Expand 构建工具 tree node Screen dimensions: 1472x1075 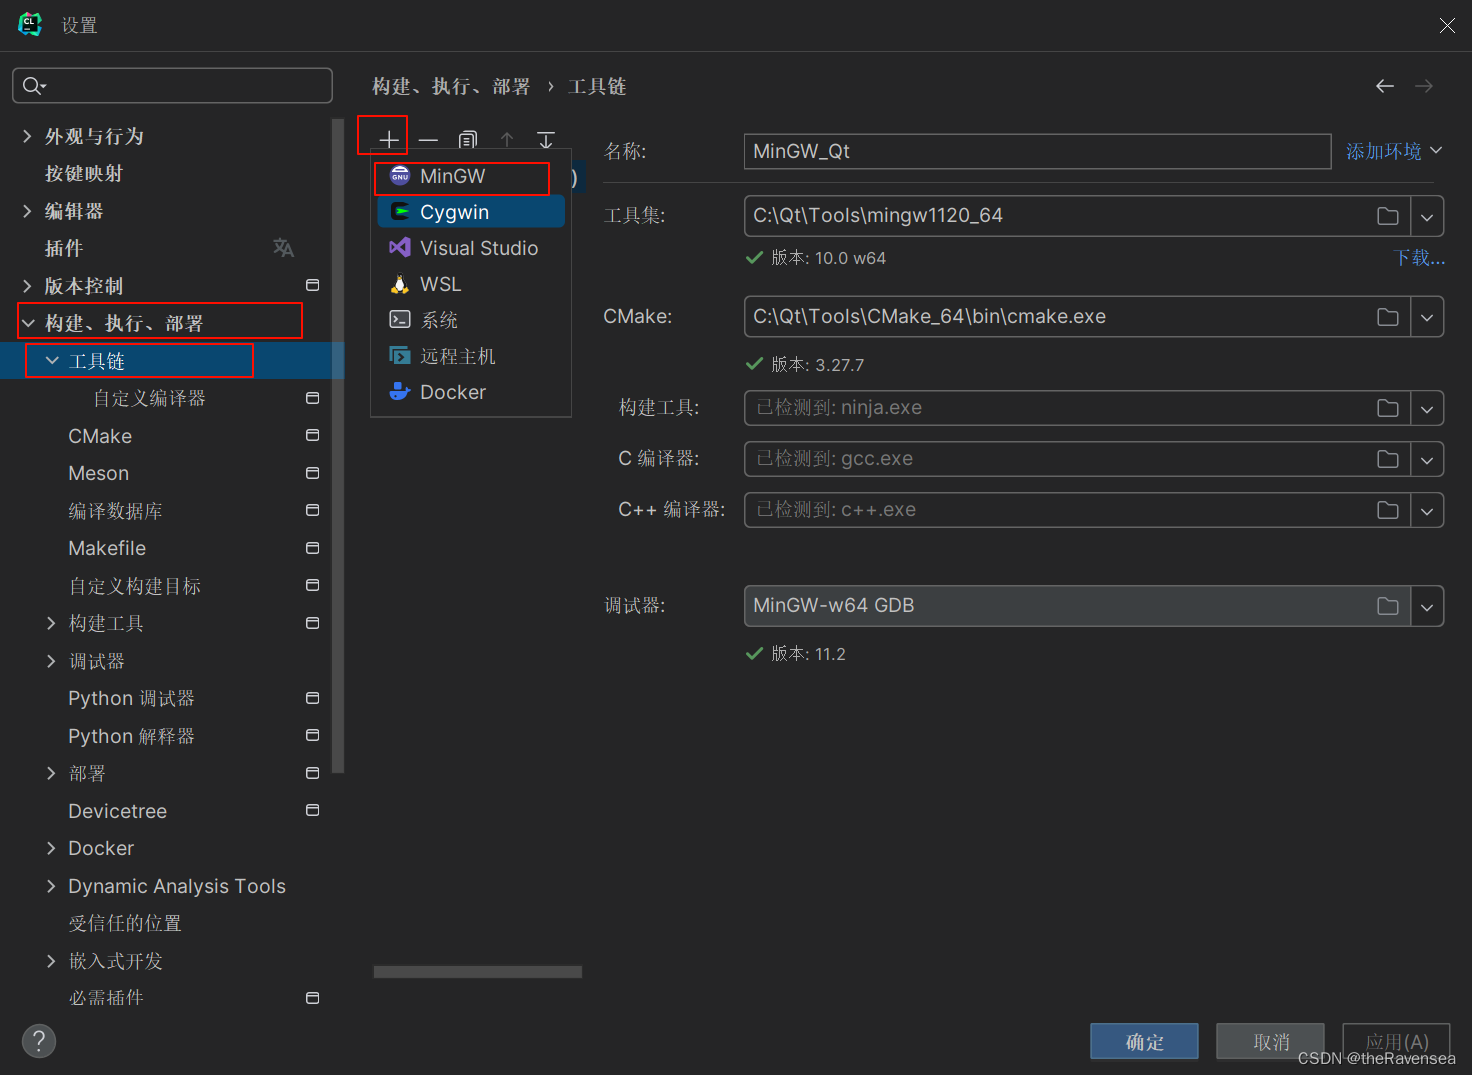pyautogui.click(x=51, y=623)
